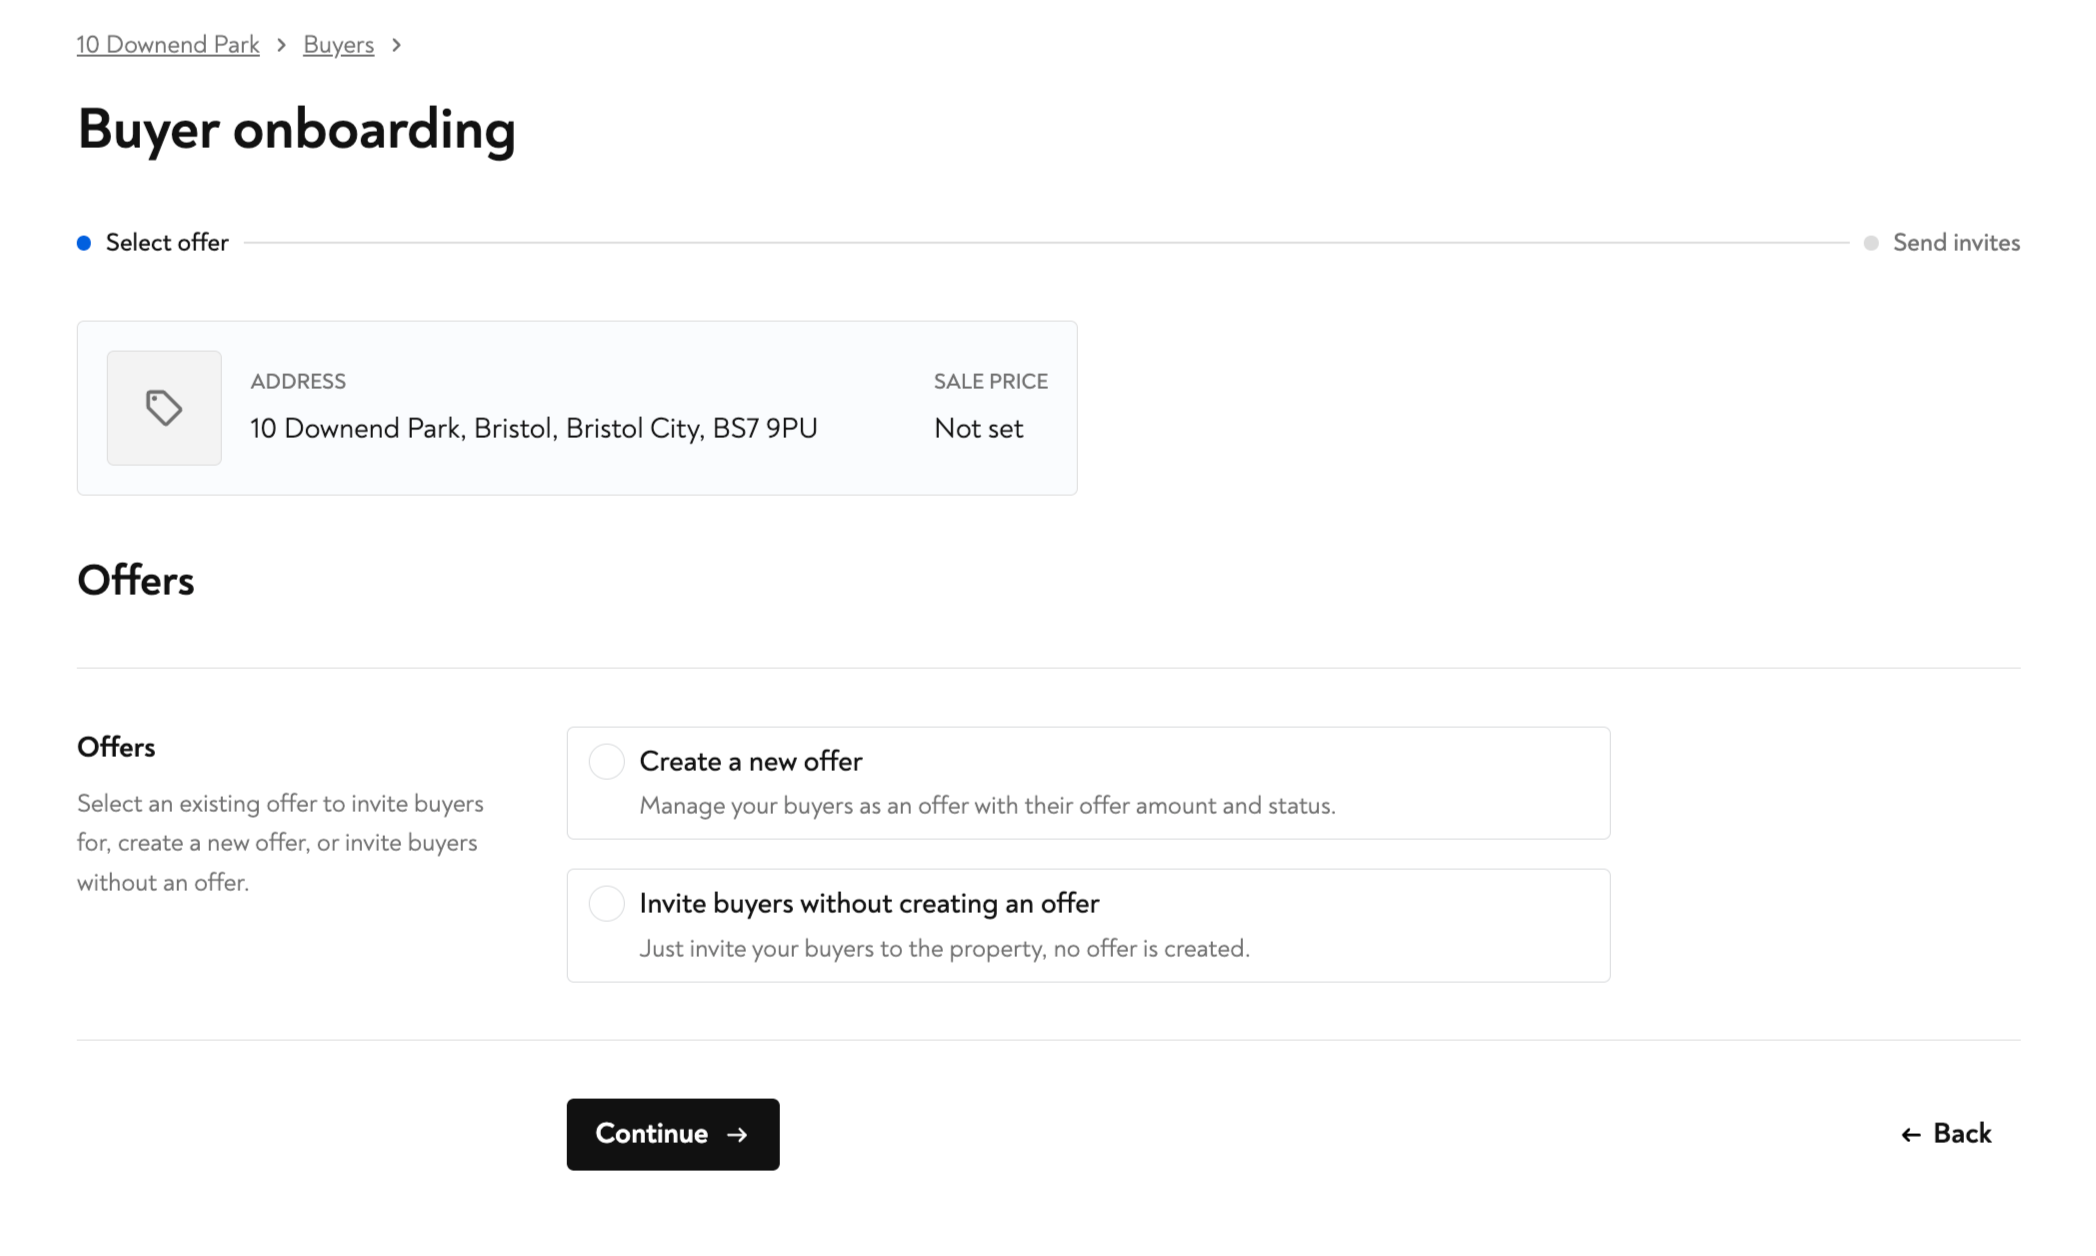
Task: Click the Select offer step label
Action: pyautogui.click(x=167, y=243)
